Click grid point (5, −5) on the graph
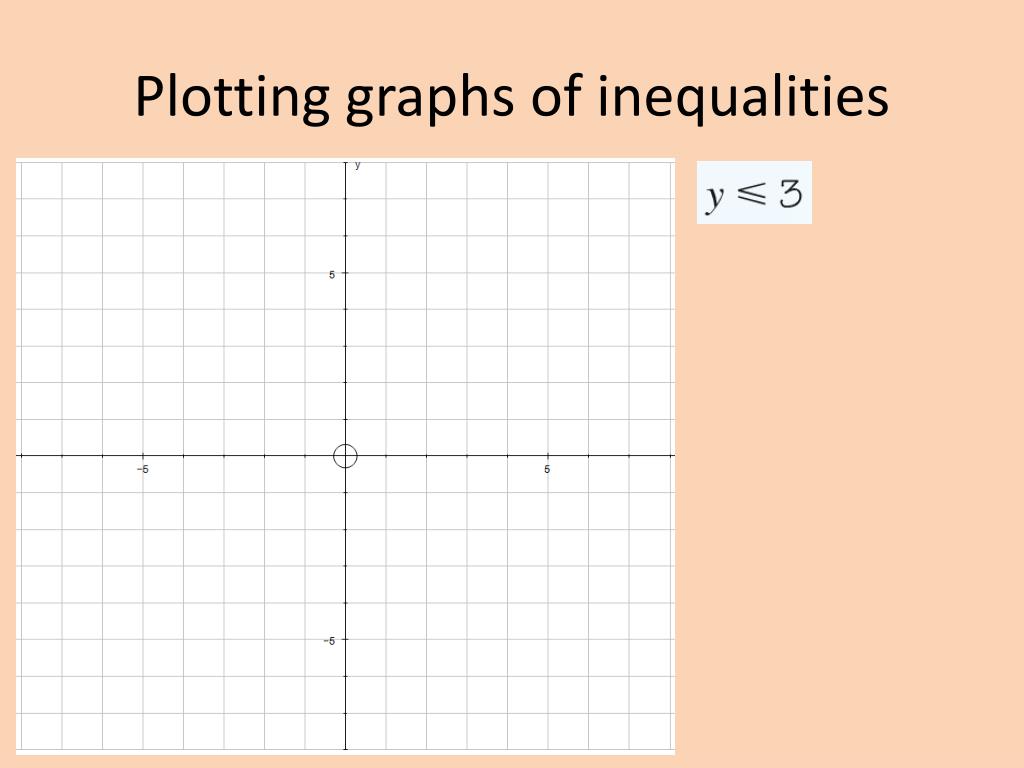This screenshot has height=768, width=1024. coord(547,639)
